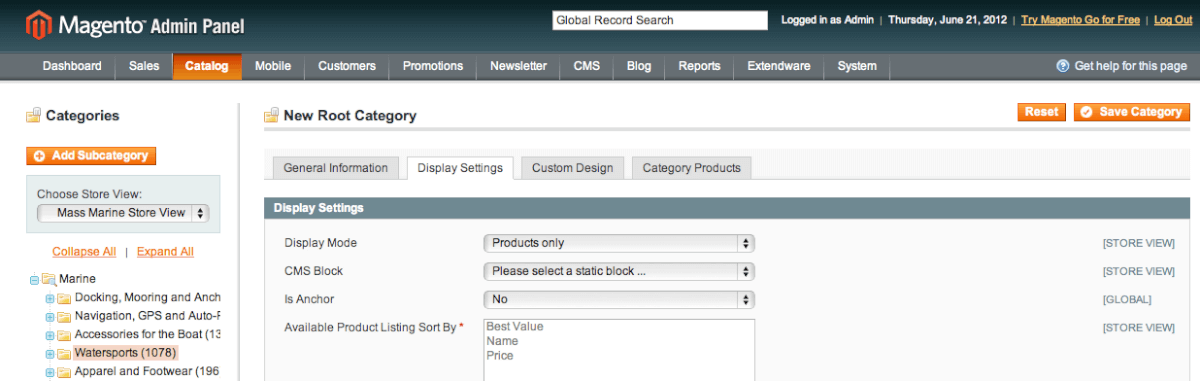Click the Docking, Mooring folder icon
Viewport: 1200px width, 381px height.
(x=64, y=298)
